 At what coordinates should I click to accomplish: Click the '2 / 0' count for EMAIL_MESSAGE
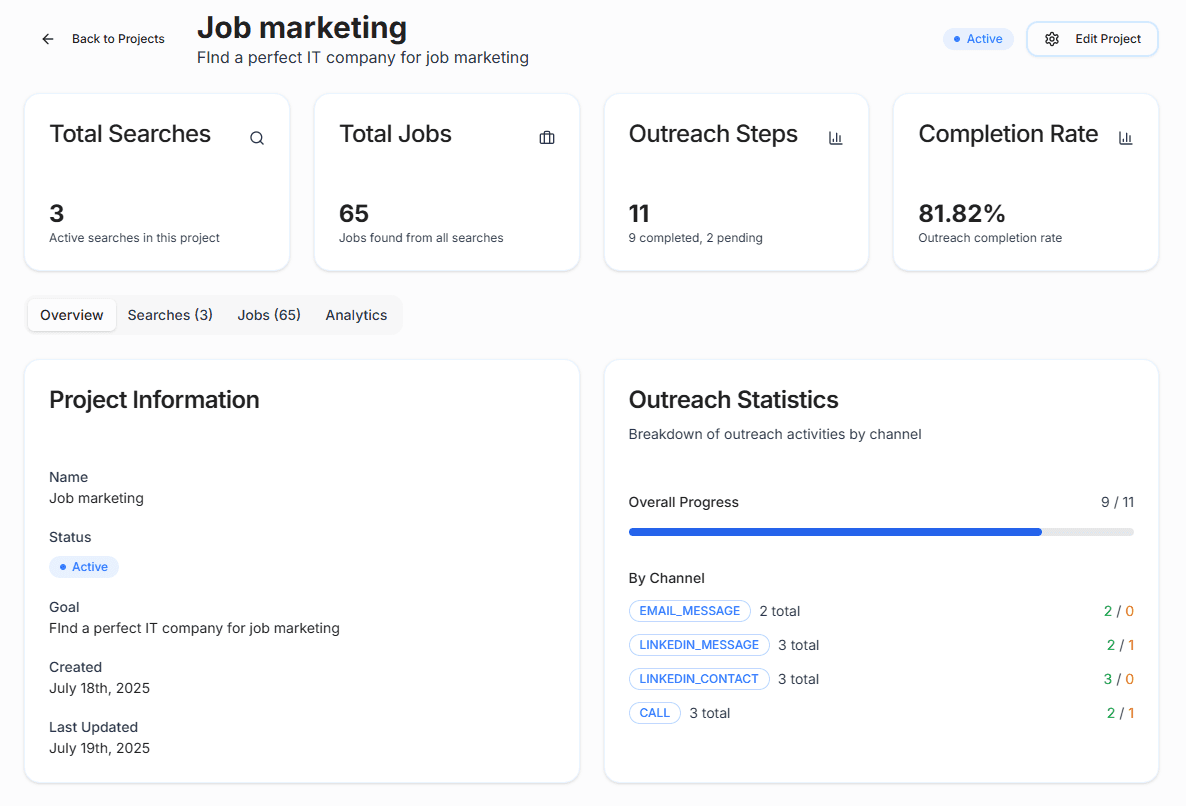(x=1119, y=611)
